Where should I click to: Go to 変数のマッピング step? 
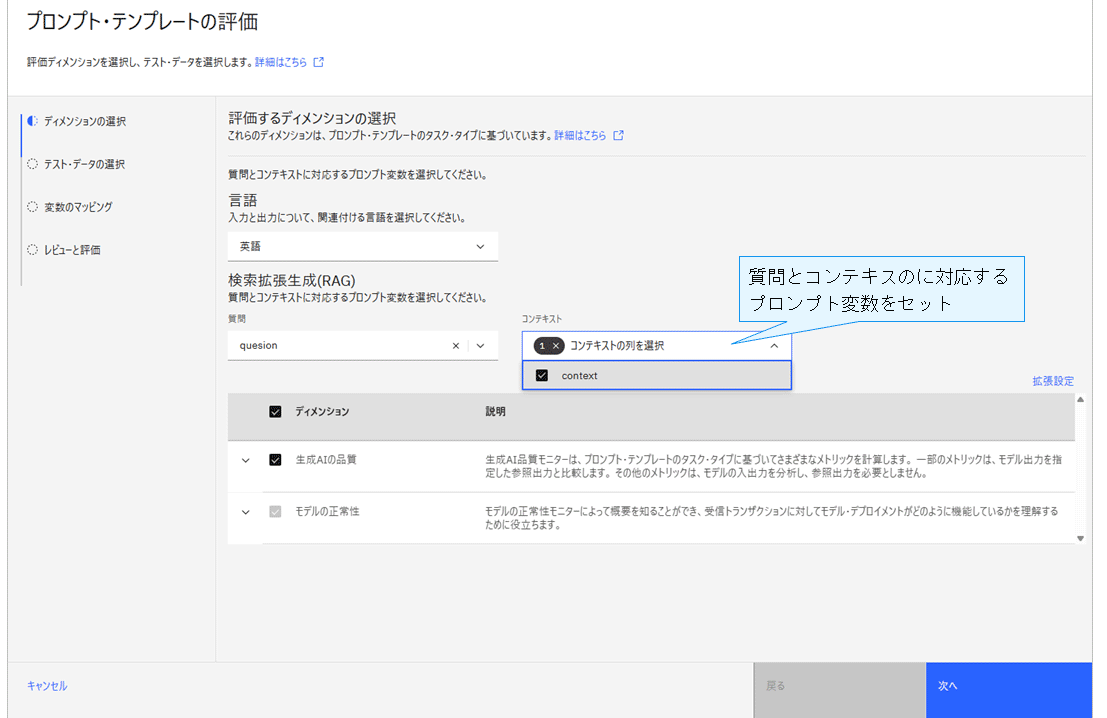pos(78,207)
